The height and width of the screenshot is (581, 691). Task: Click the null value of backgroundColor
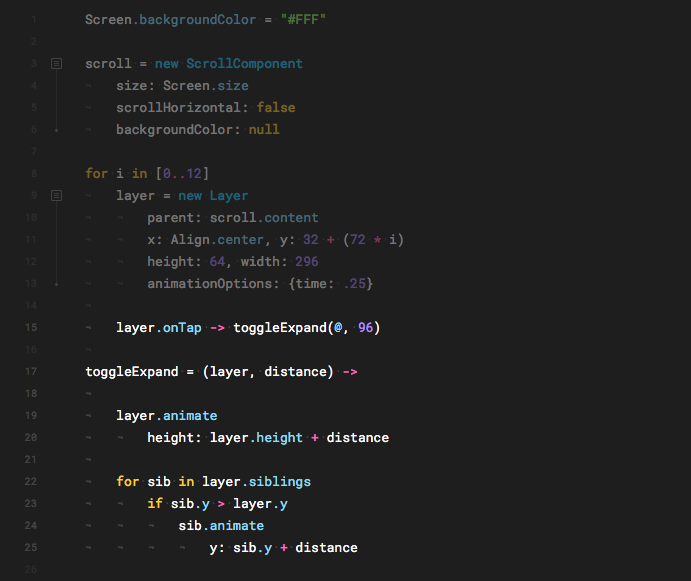point(264,130)
